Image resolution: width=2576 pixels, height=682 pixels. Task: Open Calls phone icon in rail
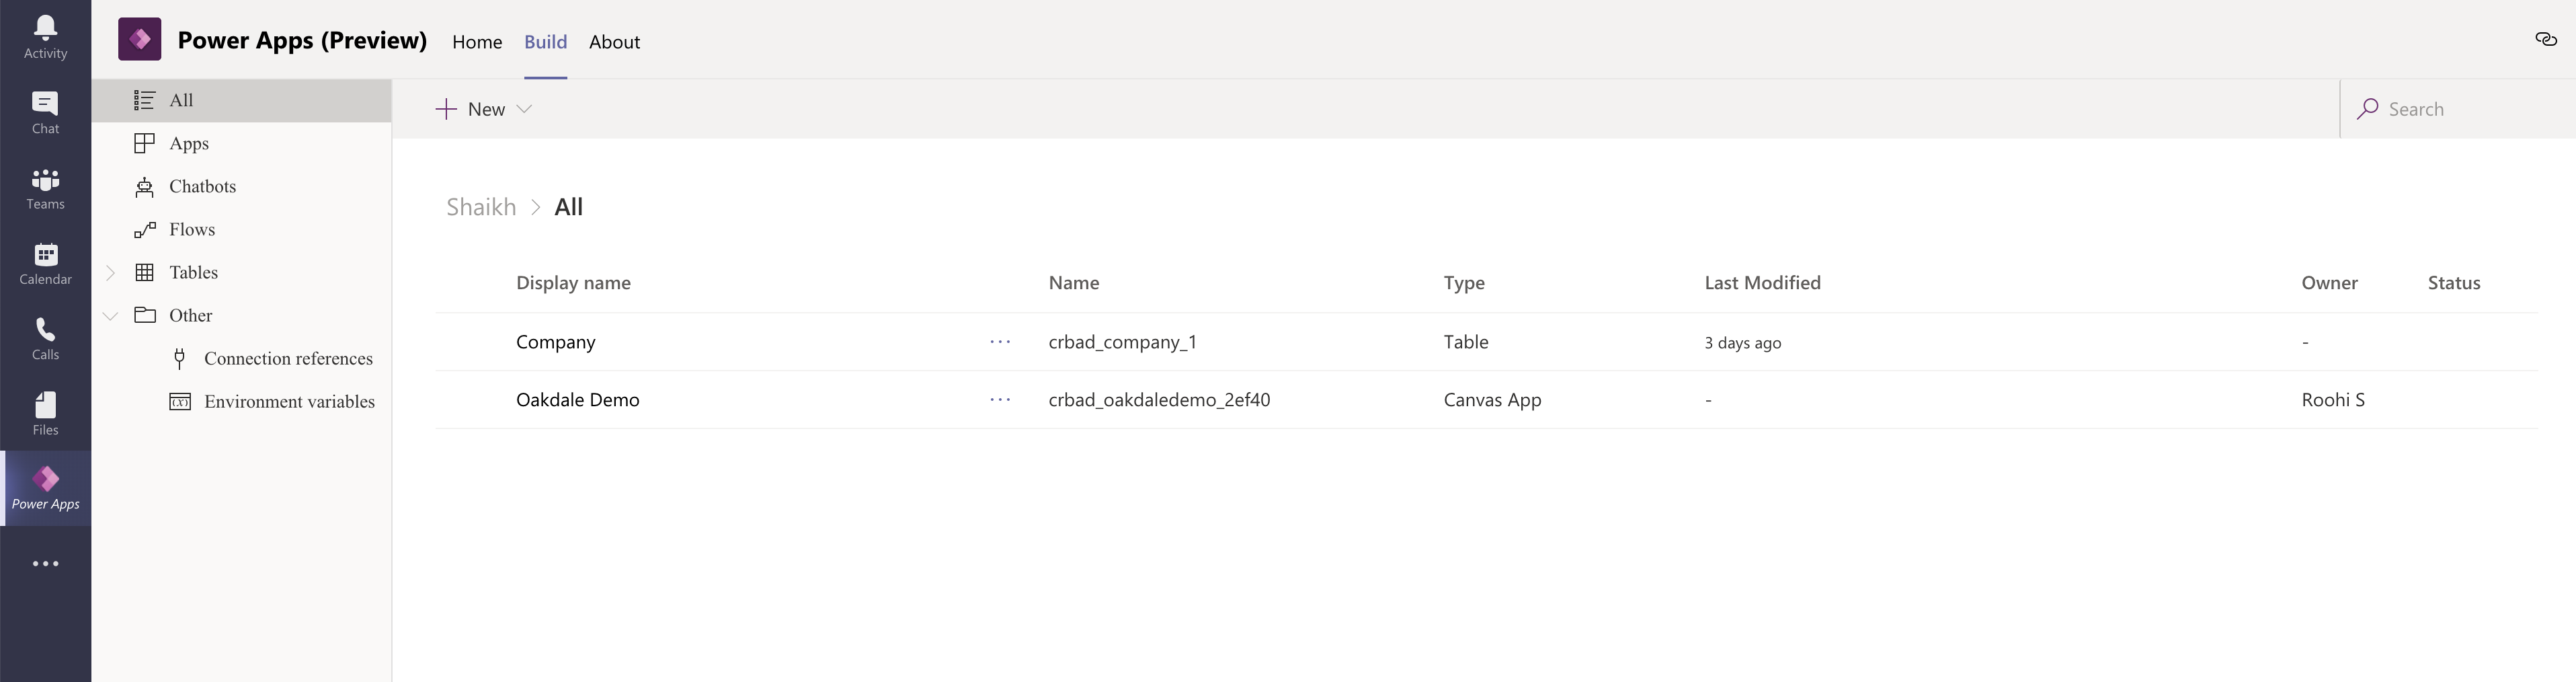point(45,329)
